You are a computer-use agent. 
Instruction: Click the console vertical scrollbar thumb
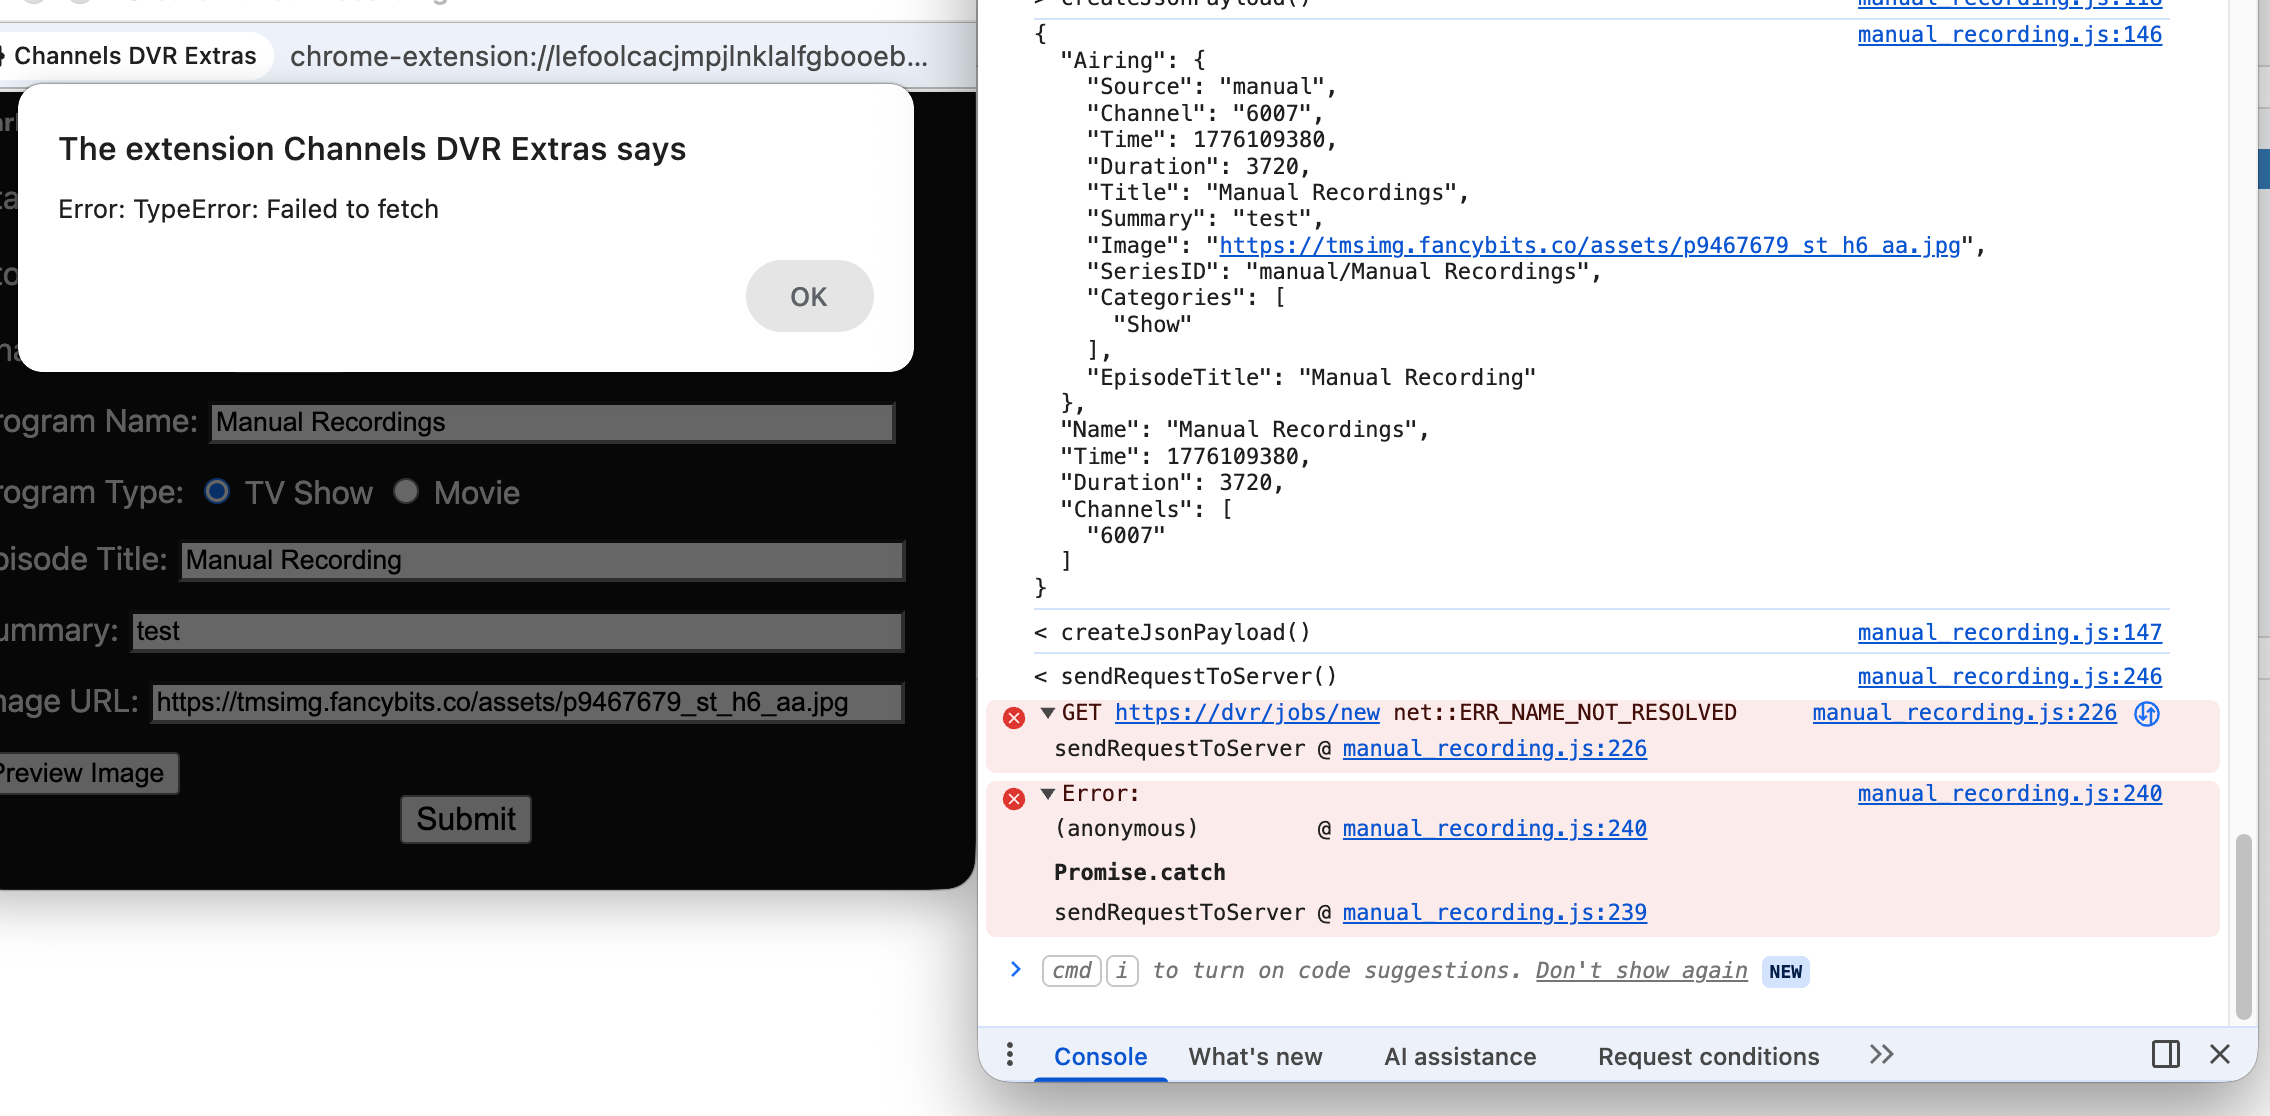(2243, 925)
